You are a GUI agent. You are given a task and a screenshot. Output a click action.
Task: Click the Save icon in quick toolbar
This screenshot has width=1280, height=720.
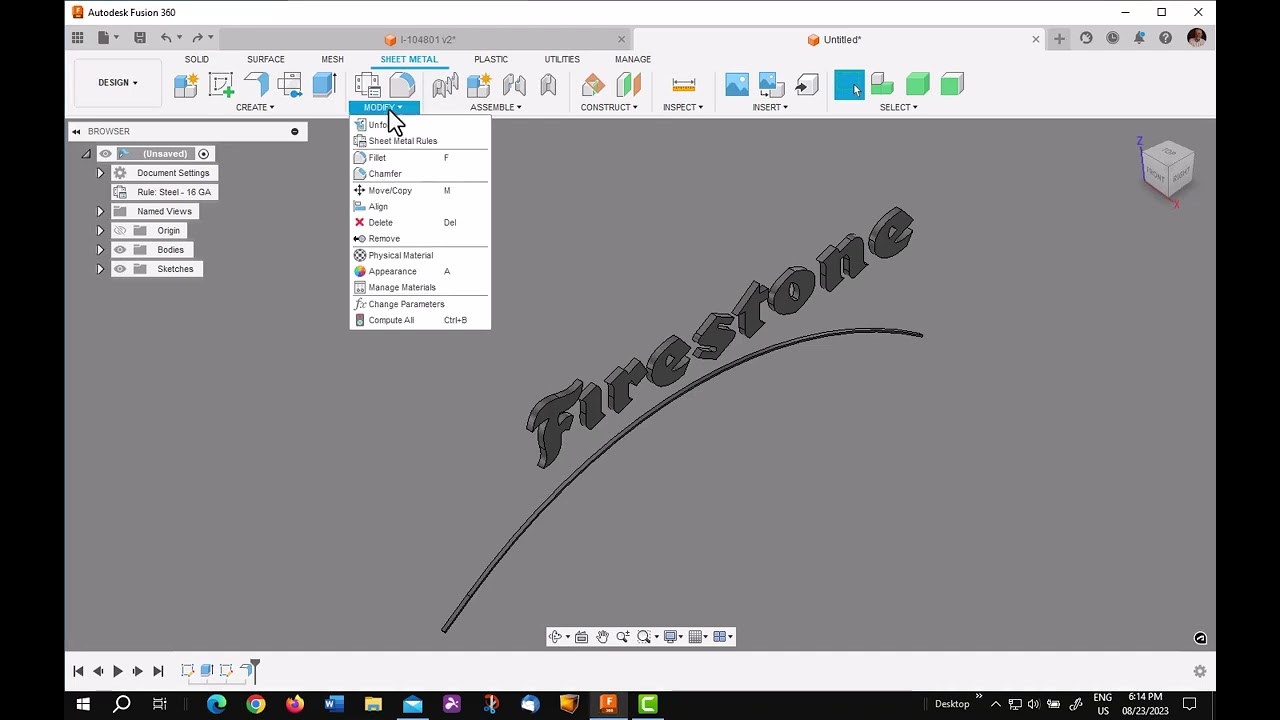[140, 38]
